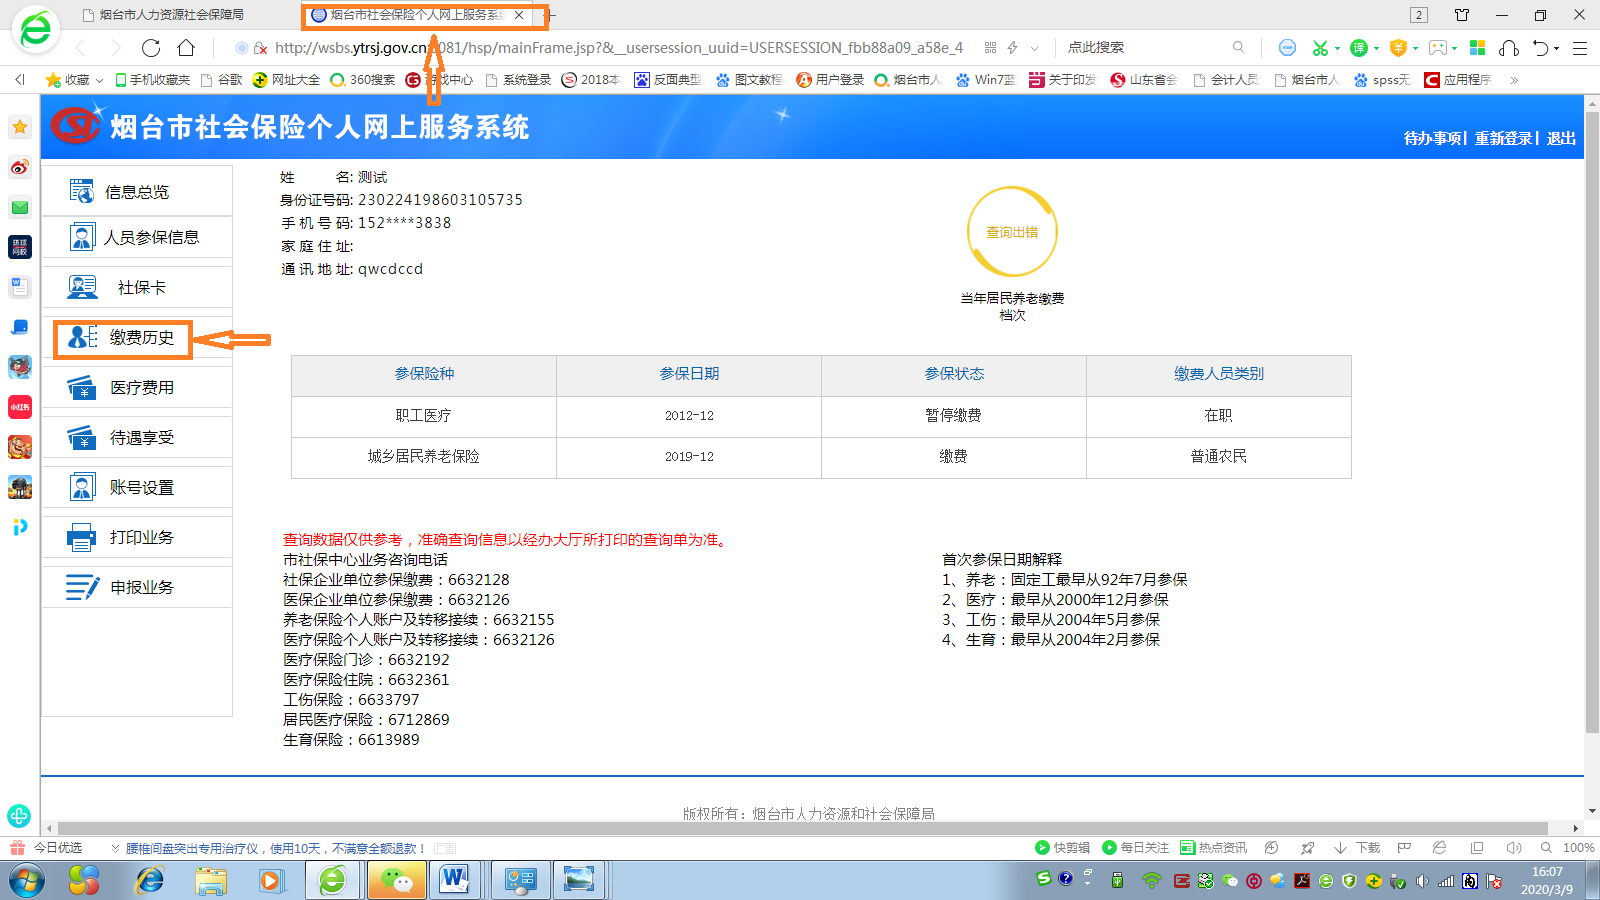Click the Weibo icon in sidebar
This screenshot has width=1600, height=900.
(x=20, y=167)
